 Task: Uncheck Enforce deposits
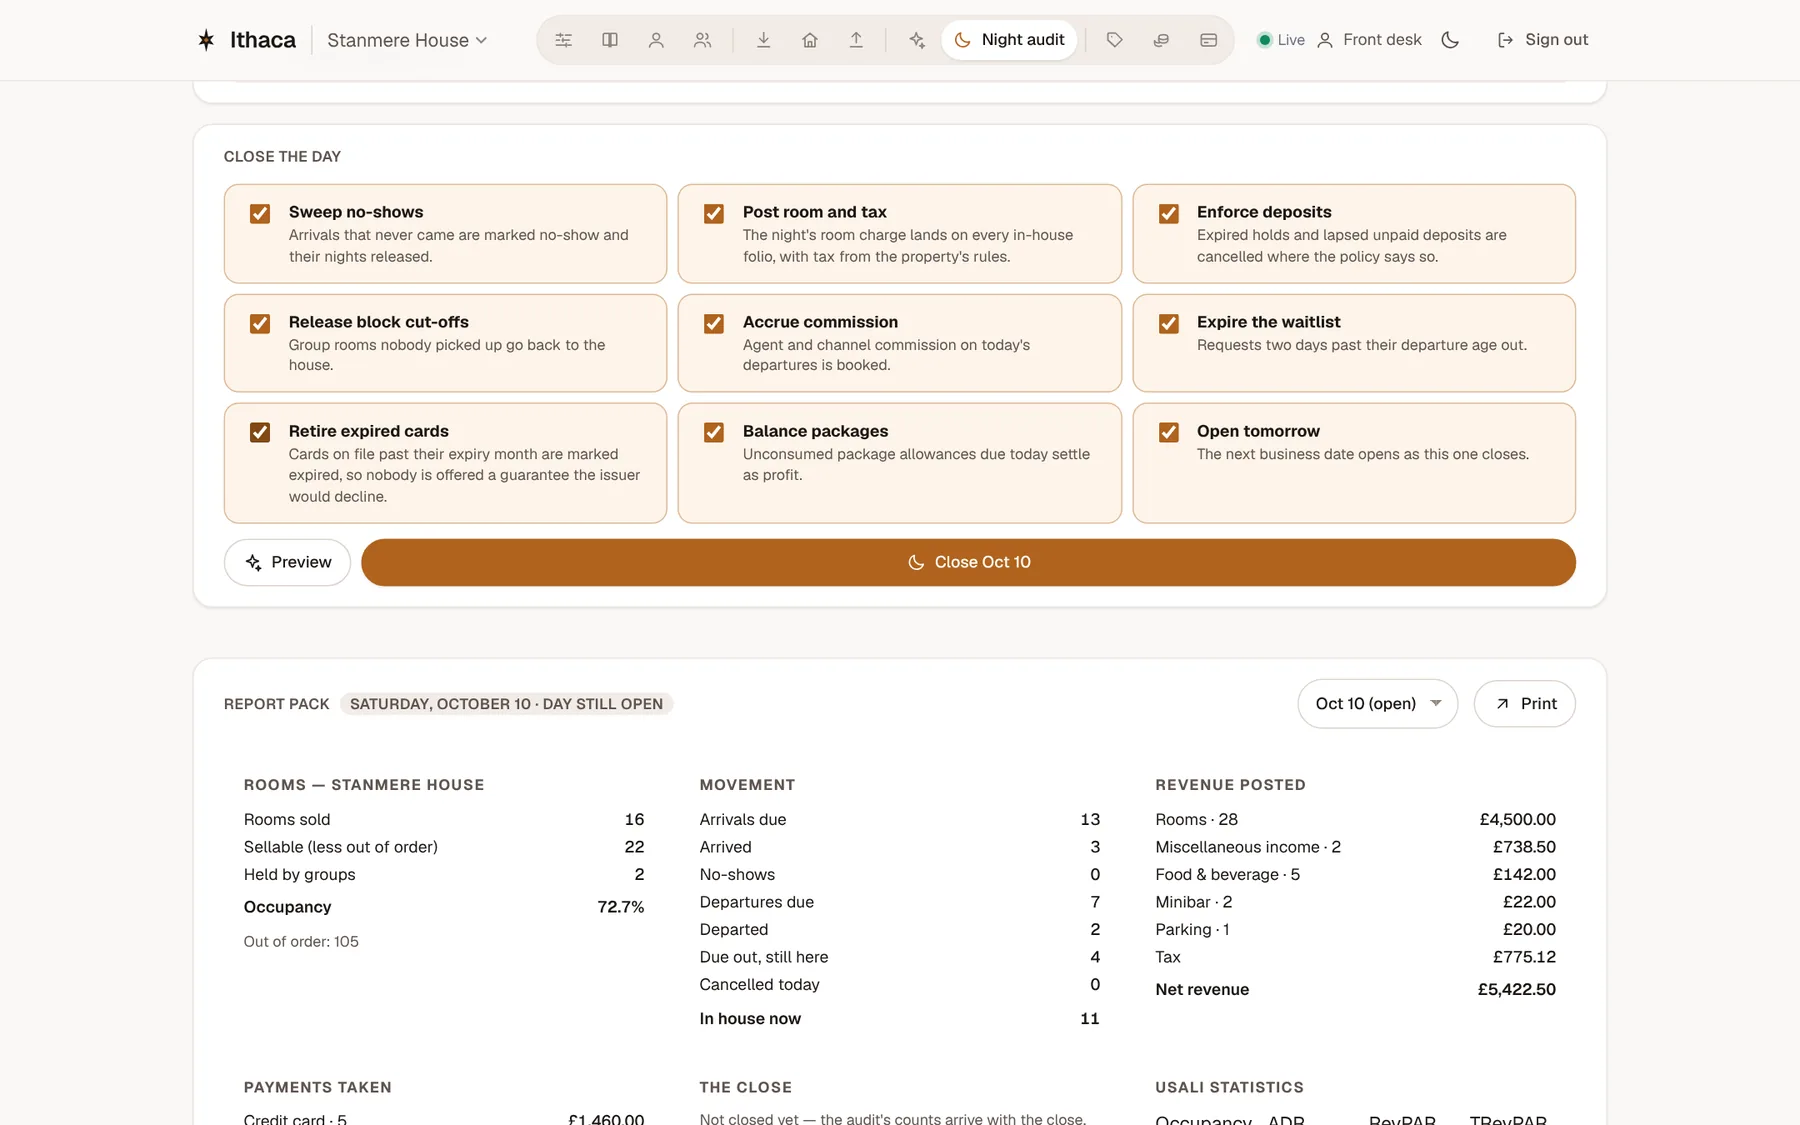click(x=1168, y=214)
